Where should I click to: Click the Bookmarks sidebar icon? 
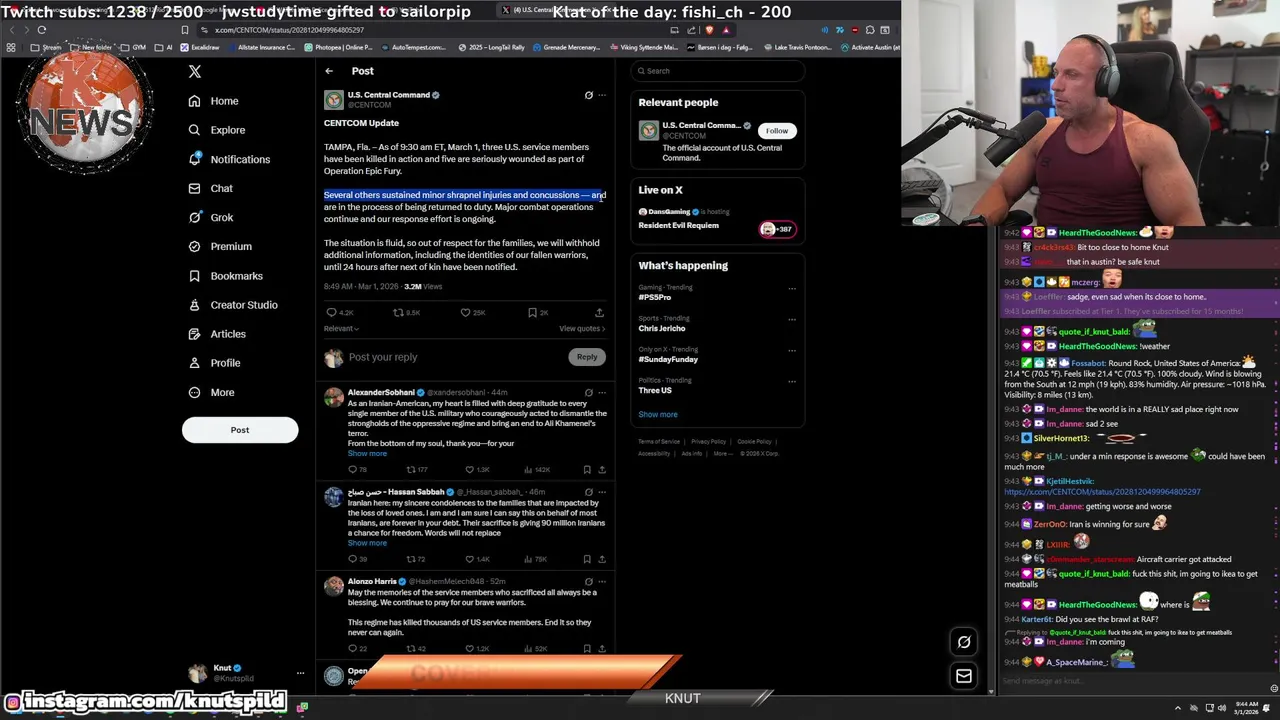point(194,276)
